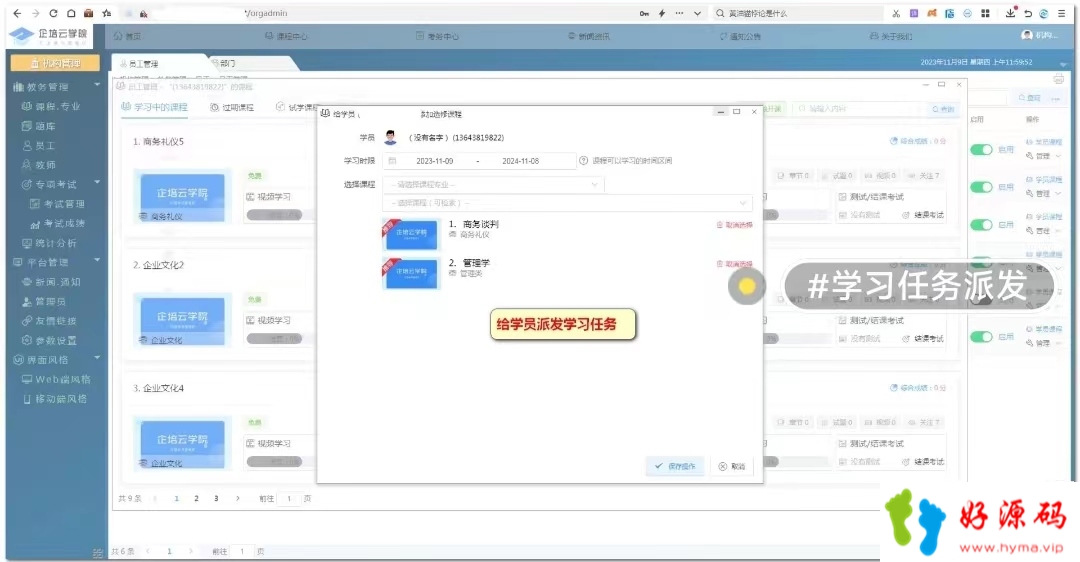This screenshot has width=1080, height=562.
Task: Click 取消选择 for 商务谈判 course
Action: point(735,225)
